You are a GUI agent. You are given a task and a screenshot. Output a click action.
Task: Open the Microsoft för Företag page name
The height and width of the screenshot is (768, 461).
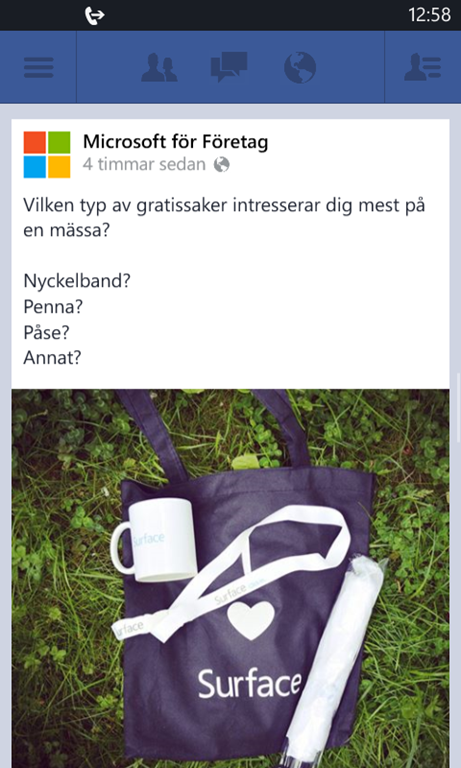point(175,142)
